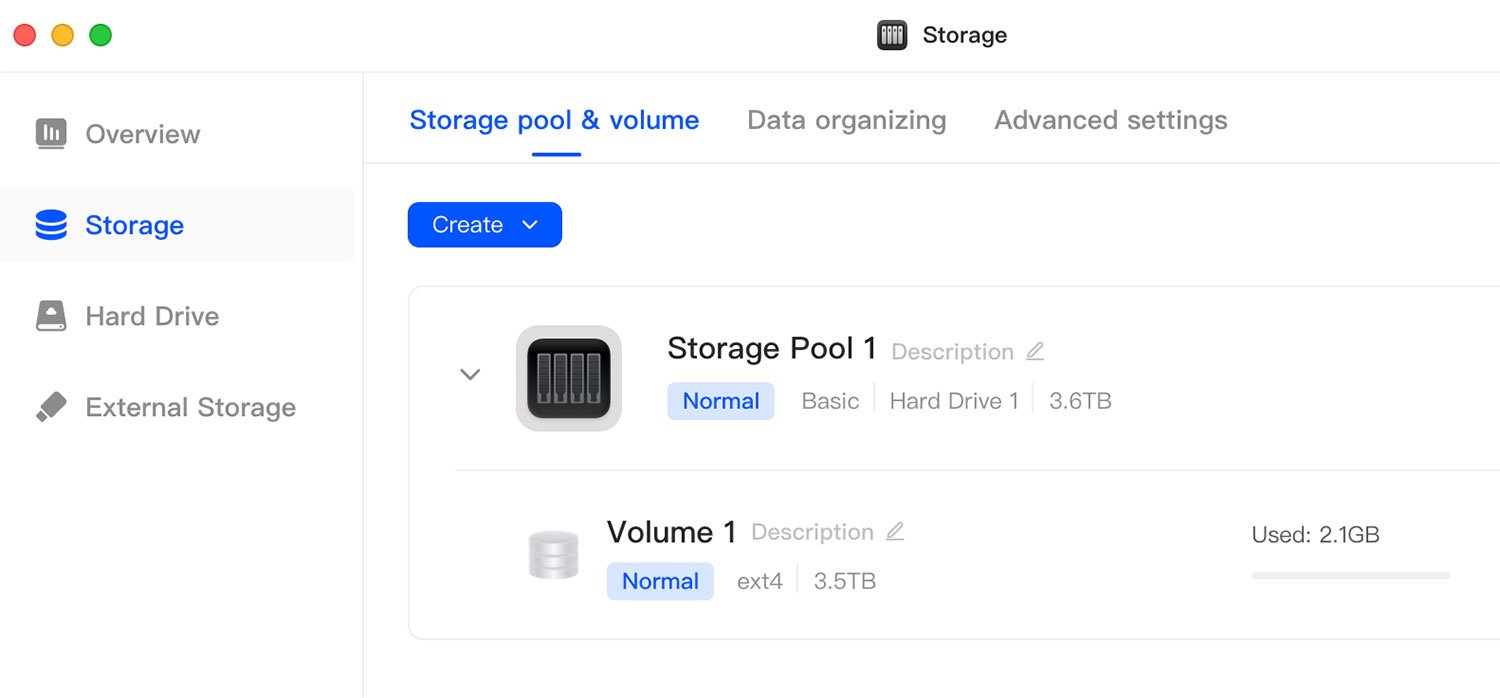Click the Storage Pool 1 Description placeholder text
This screenshot has width=1500, height=698.
[952, 352]
